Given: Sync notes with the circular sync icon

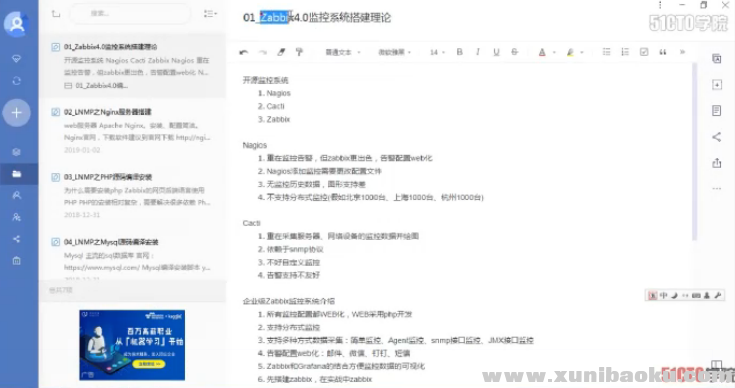Looking at the screenshot, I should tap(16, 81).
